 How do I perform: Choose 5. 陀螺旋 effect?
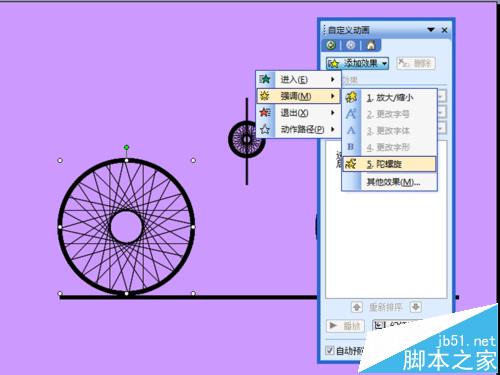tap(389, 164)
